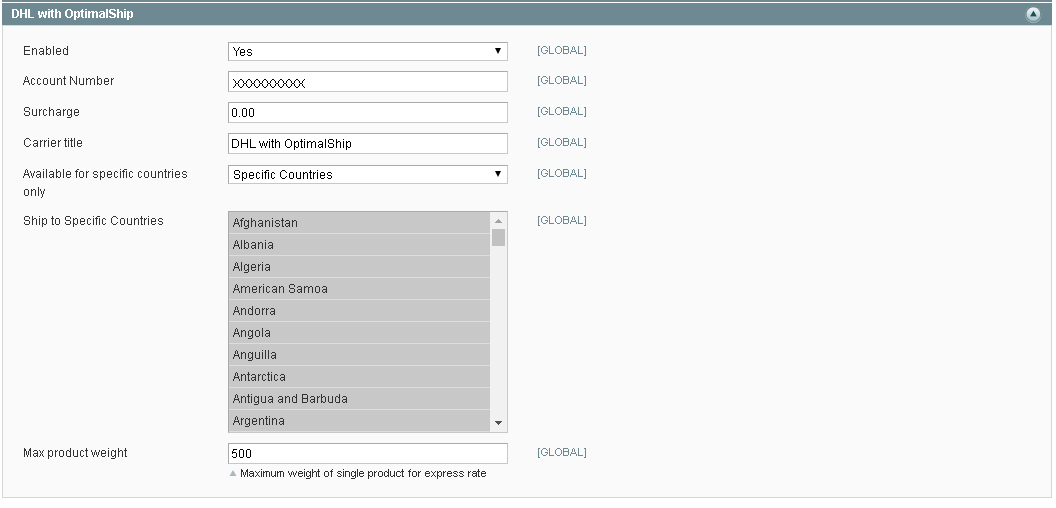Click the maximum weight hint text
The image size is (1056, 508).
[x=363, y=474]
